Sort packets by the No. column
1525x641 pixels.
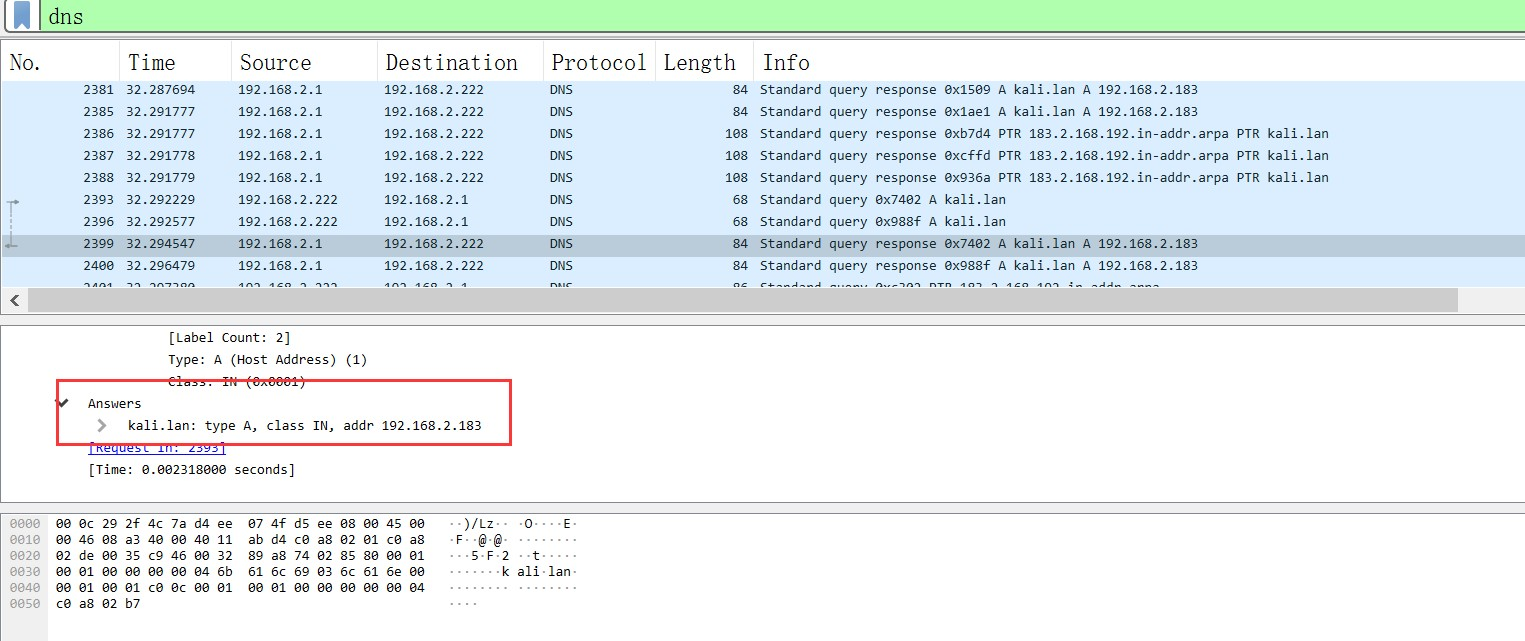click(60, 62)
